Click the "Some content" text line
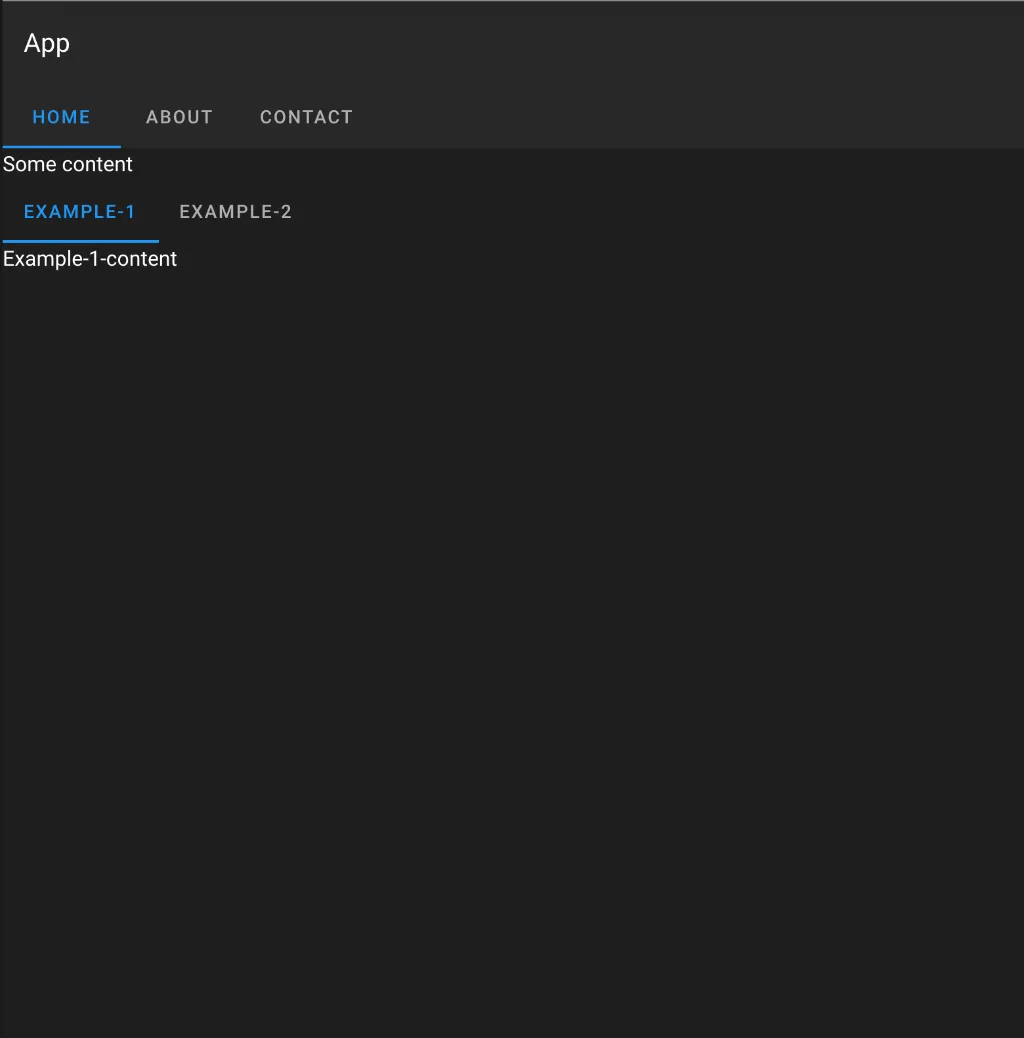1024x1038 pixels. point(68,164)
